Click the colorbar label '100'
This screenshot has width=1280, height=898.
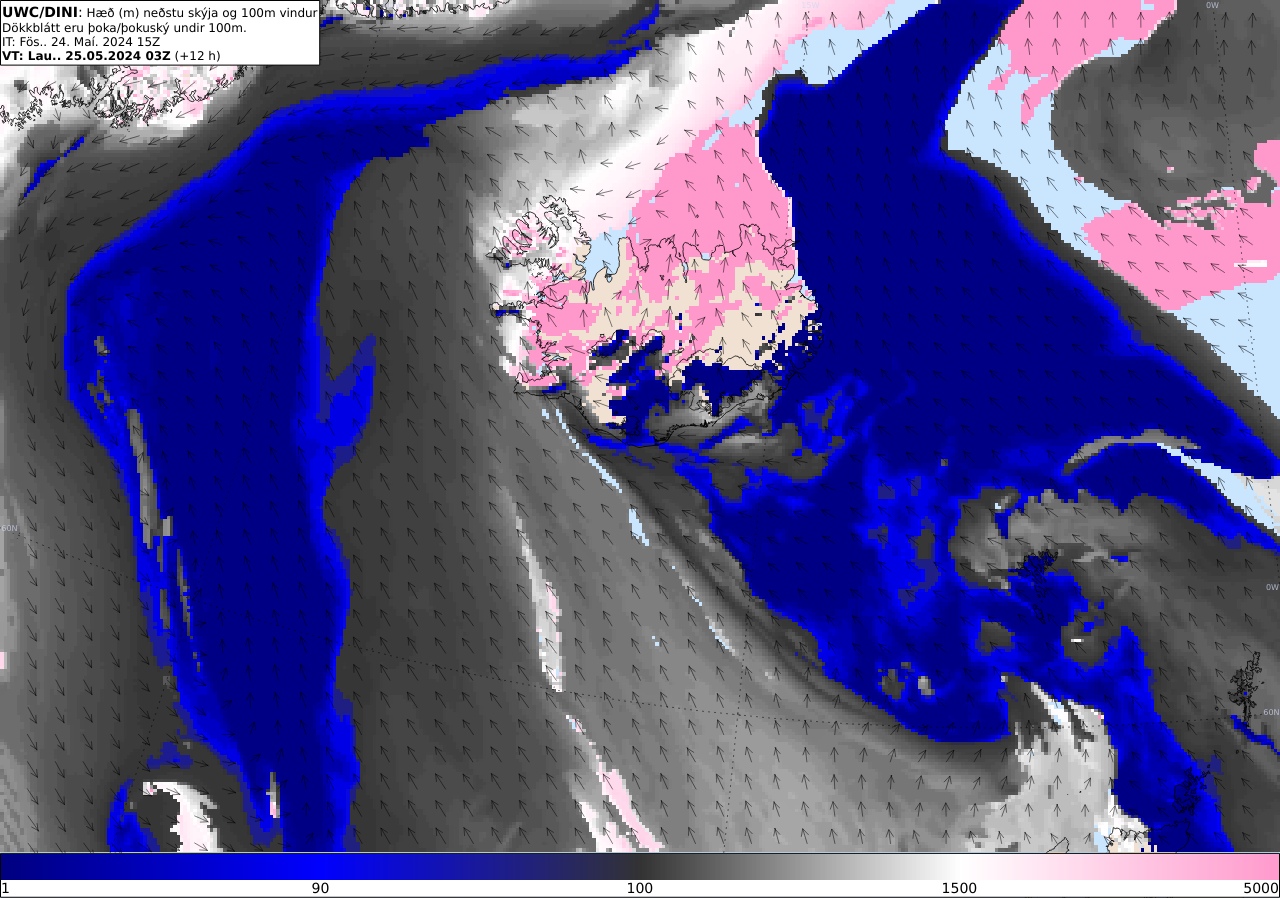pyautogui.click(x=640, y=888)
